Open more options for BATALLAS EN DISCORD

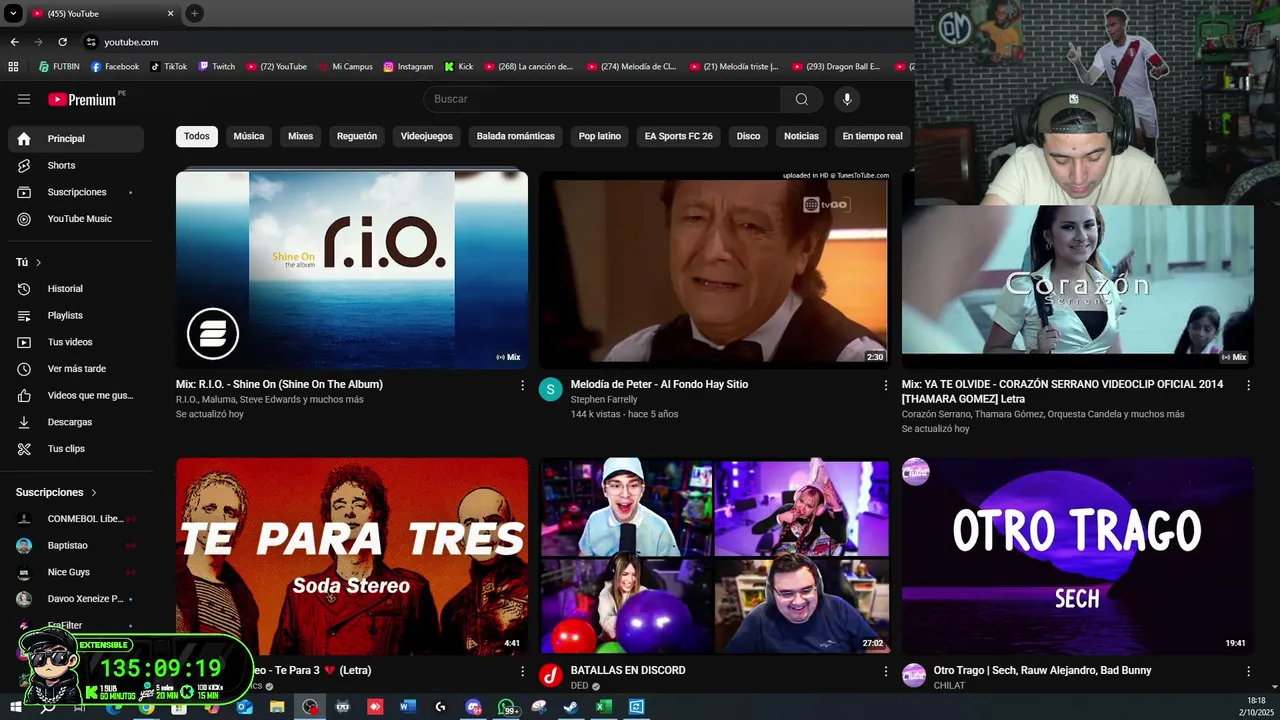[x=885, y=671]
